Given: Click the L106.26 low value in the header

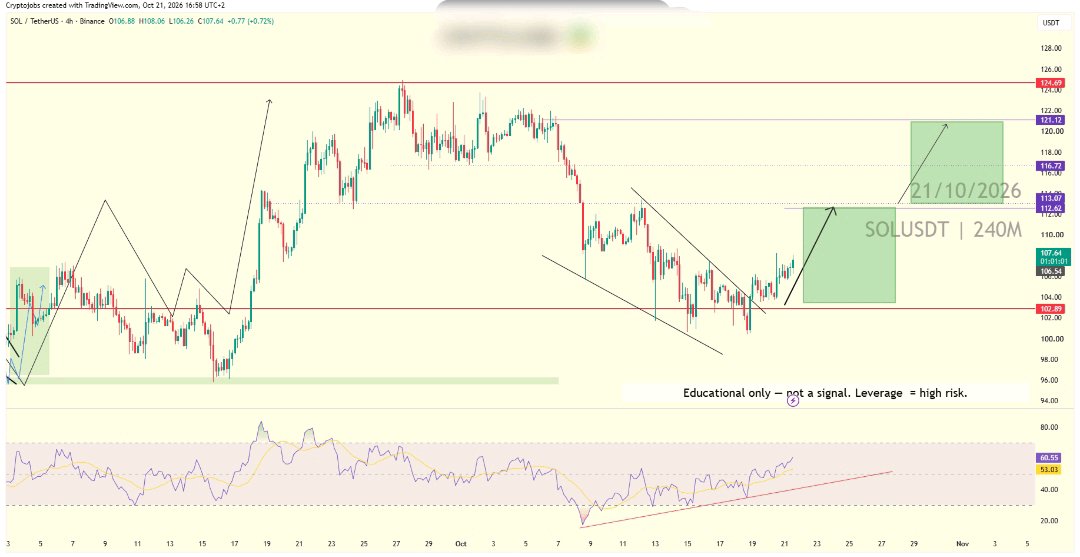Looking at the screenshot, I should coord(181,21).
